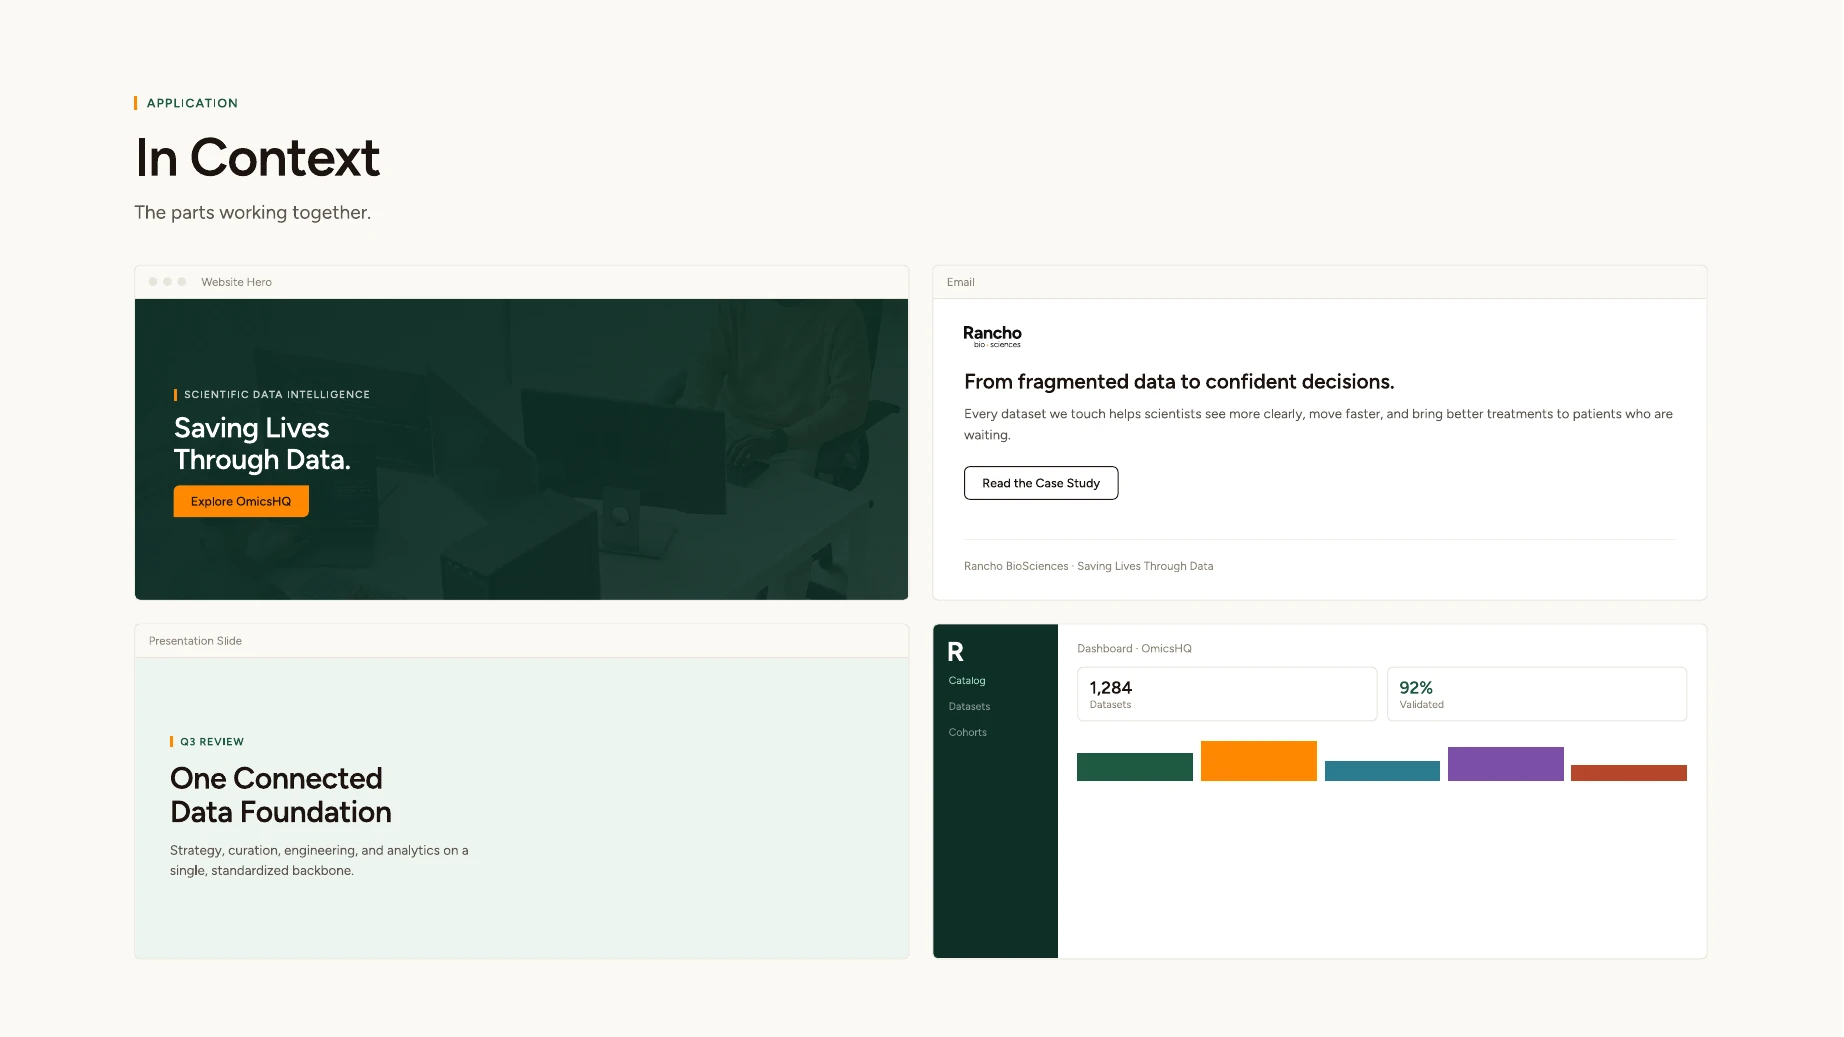Click the Dashboard · OmicsHQ heading

(1134, 649)
